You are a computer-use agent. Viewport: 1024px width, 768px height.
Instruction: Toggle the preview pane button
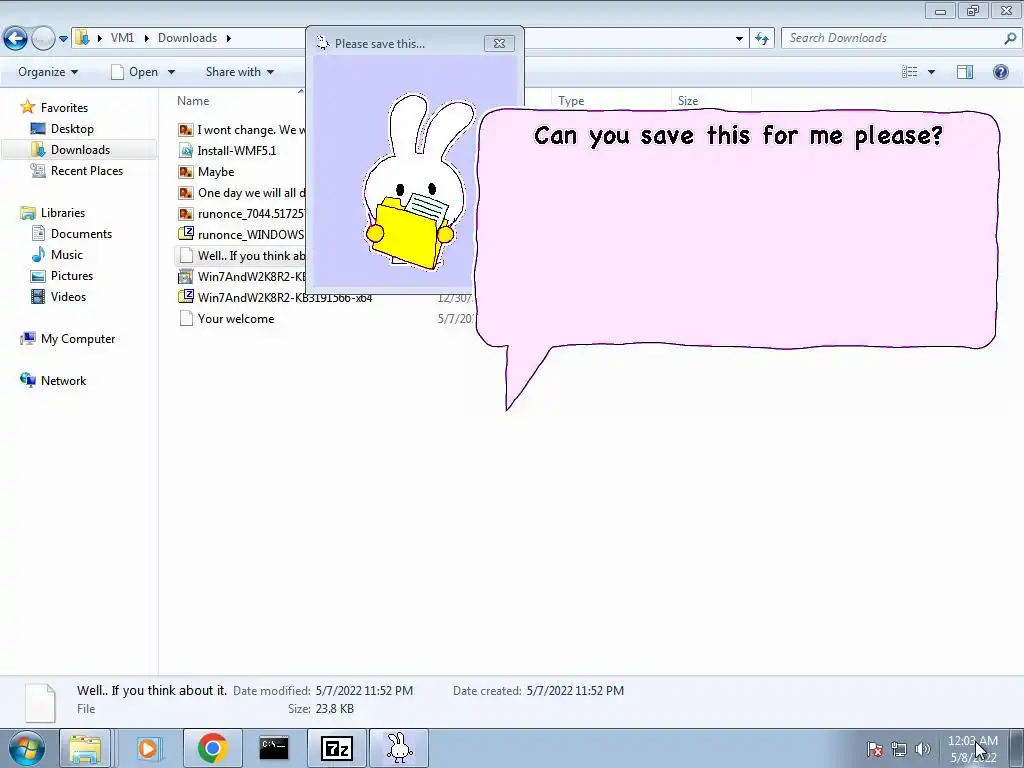point(965,72)
